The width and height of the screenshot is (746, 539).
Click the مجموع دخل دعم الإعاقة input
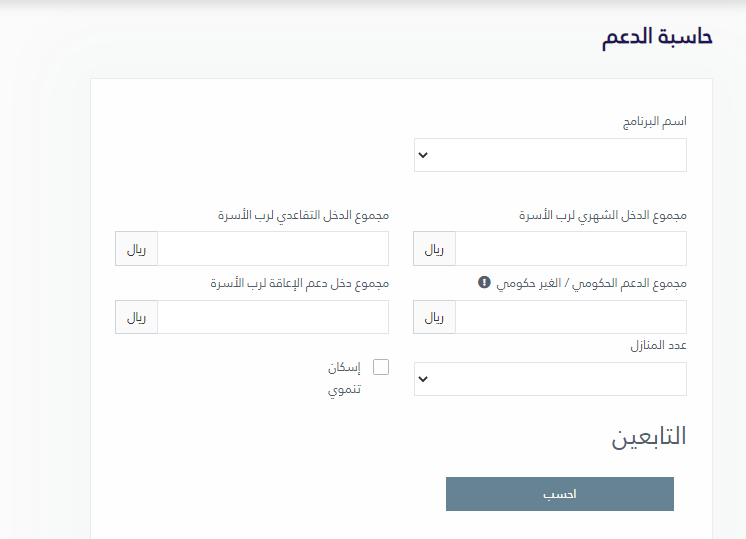[273, 317]
